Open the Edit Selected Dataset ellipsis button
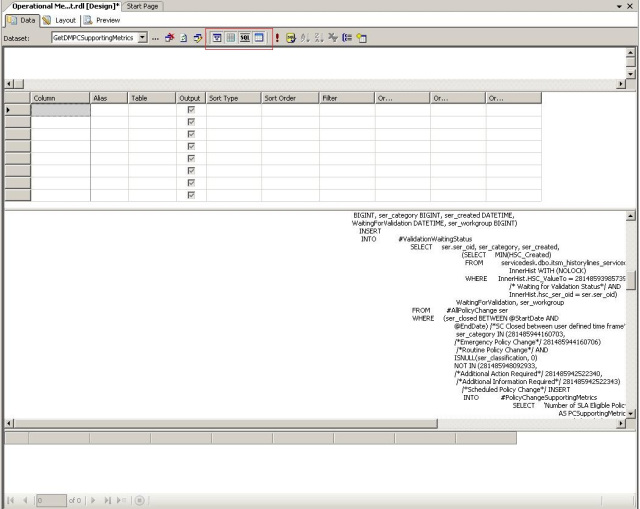The width and height of the screenshot is (640, 509). (x=155, y=38)
